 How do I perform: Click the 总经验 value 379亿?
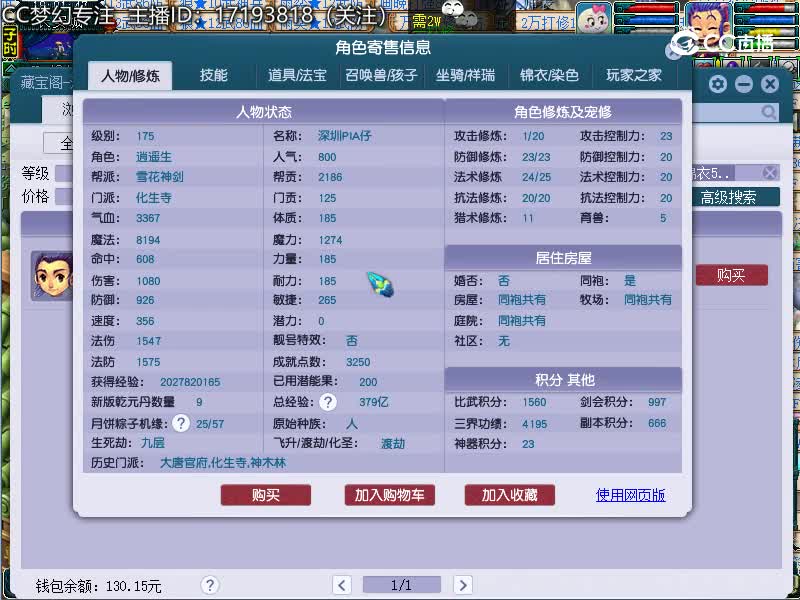(x=373, y=402)
